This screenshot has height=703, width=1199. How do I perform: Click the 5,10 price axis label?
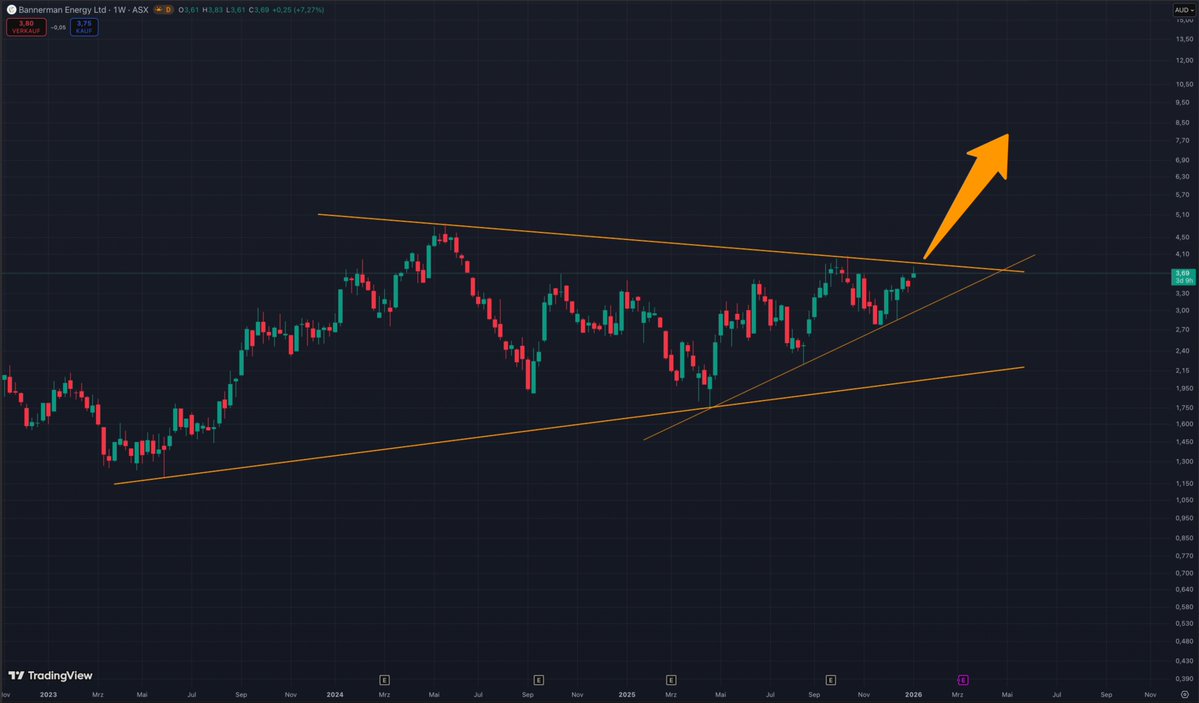tap(1184, 215)
